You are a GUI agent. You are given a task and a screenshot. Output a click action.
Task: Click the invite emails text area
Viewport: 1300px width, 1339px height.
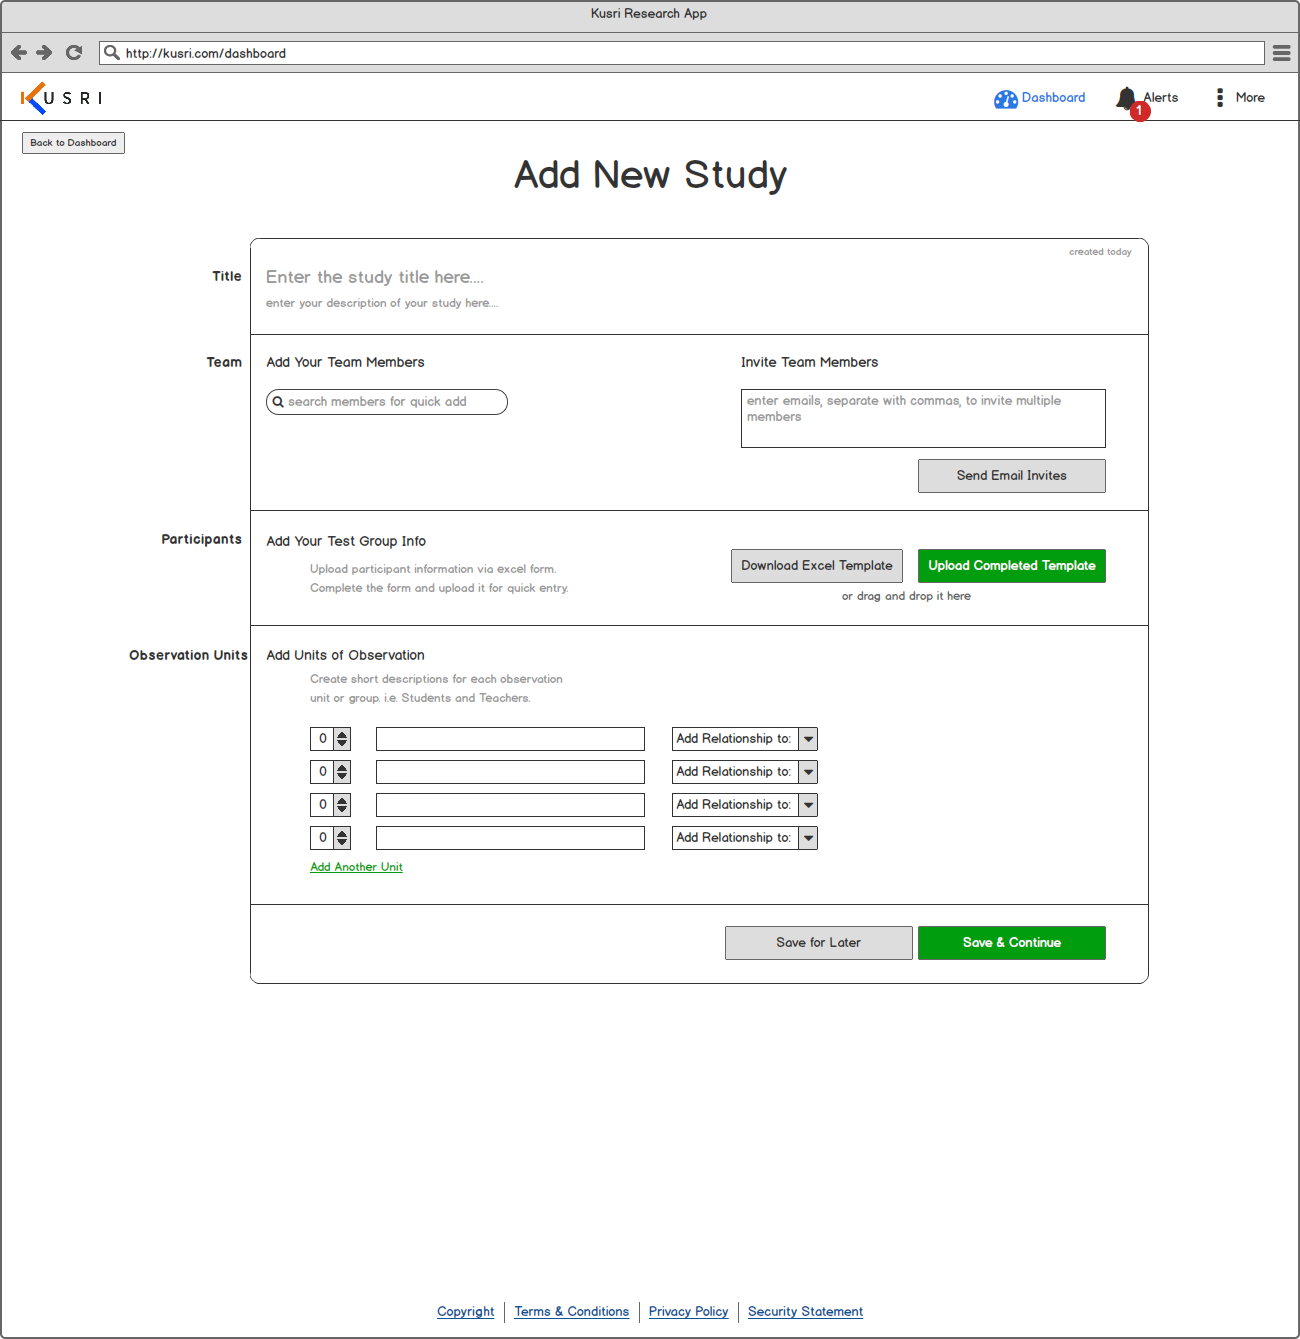tap(923, 418)
